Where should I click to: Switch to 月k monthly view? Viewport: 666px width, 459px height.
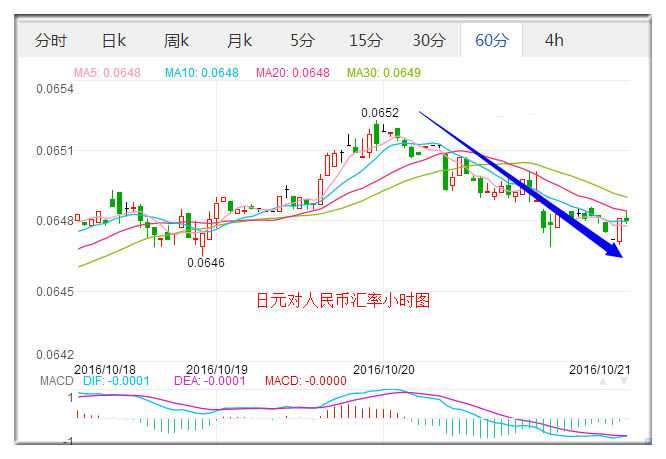tap(240, 41)
